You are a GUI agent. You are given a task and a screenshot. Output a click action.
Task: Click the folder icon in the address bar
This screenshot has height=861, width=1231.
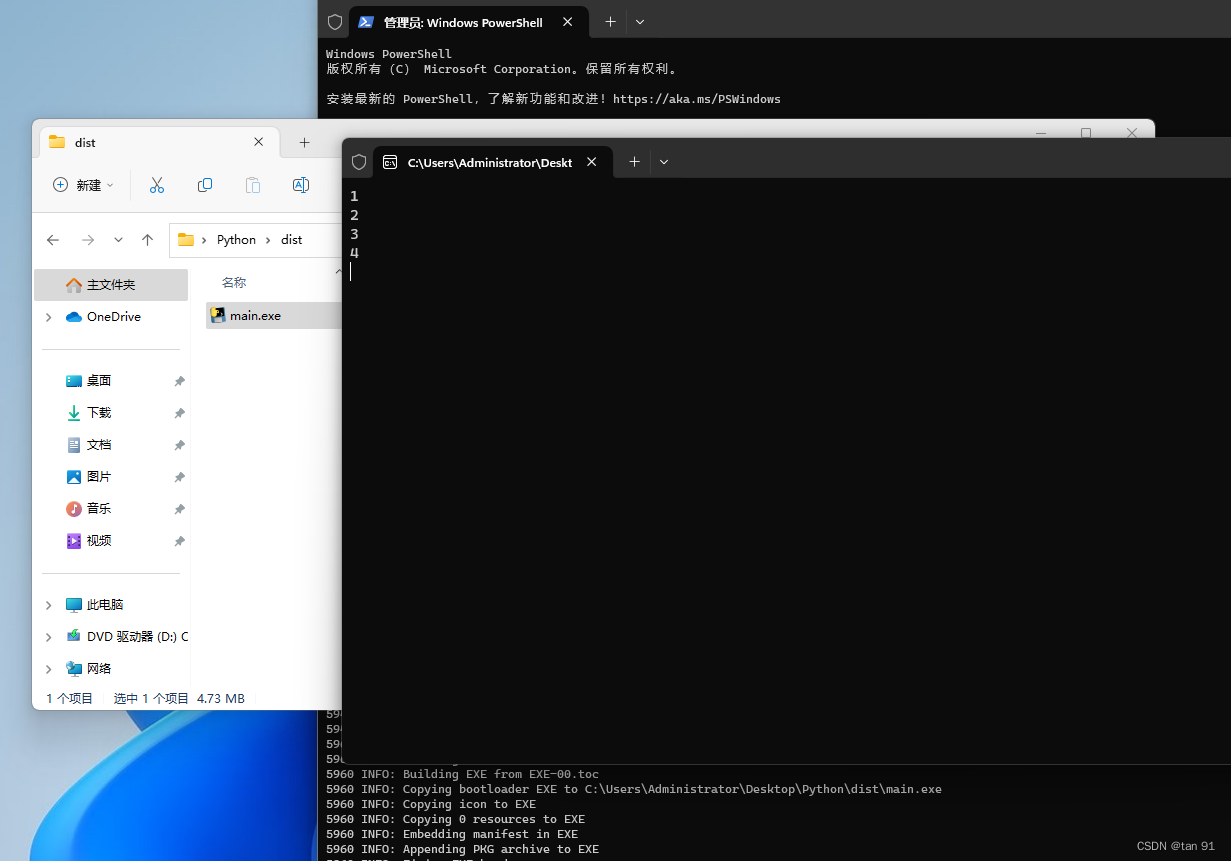186,240
